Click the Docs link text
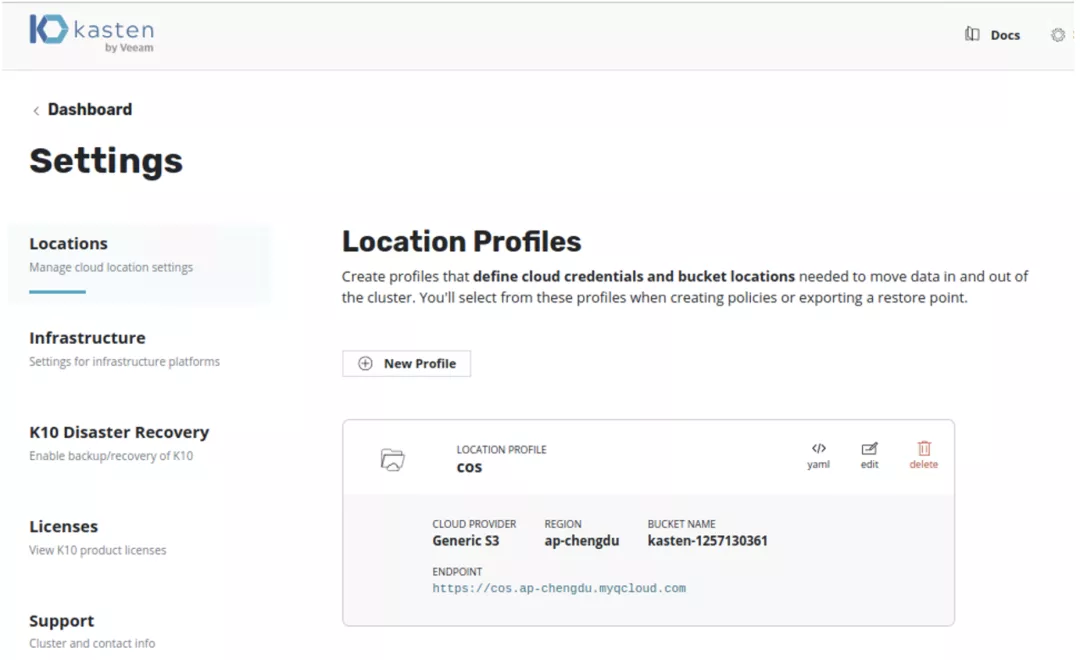Image resolution: width=1080 pixels, height=660 pixels. point(1005,35)
